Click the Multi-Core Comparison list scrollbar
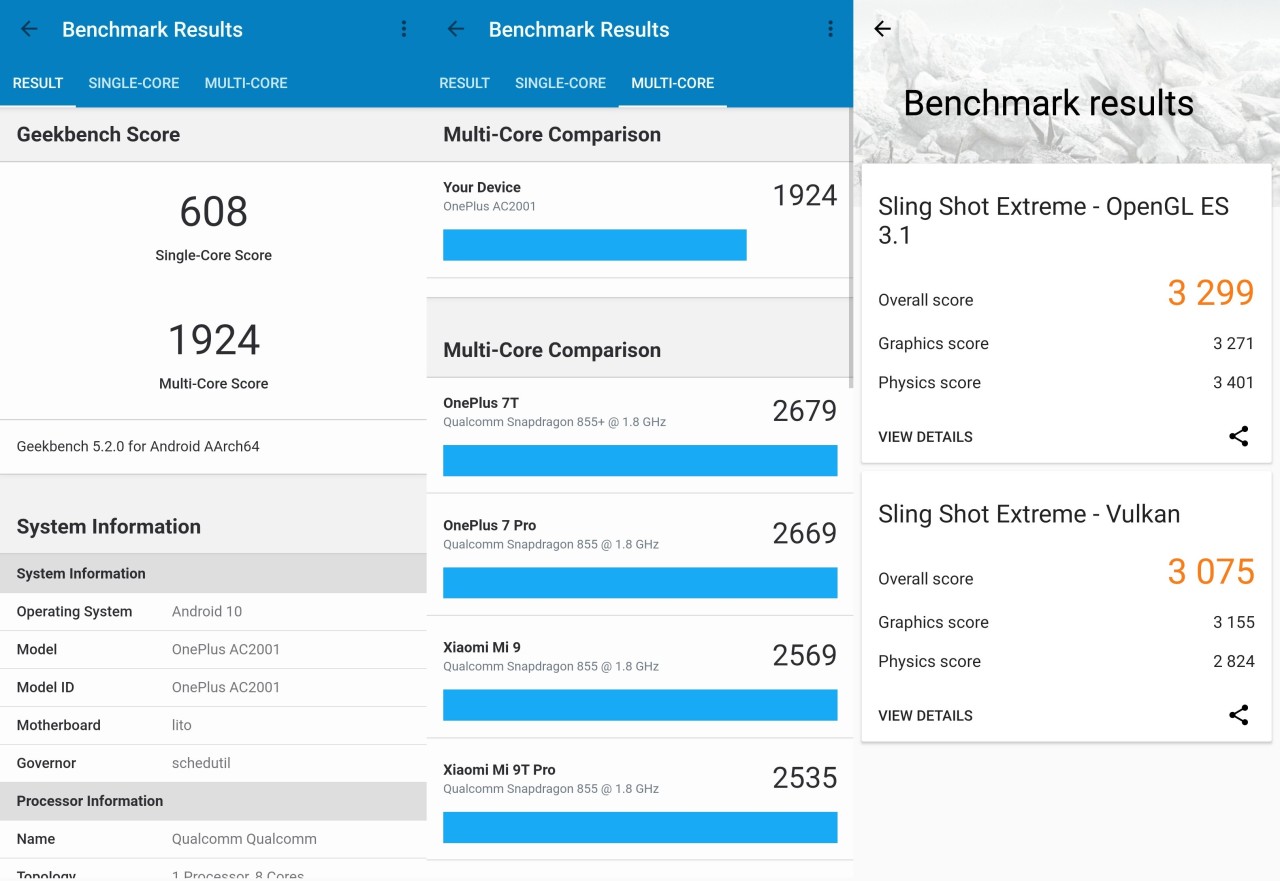The width and height of the screenshot is (1280, 881). 850,250
